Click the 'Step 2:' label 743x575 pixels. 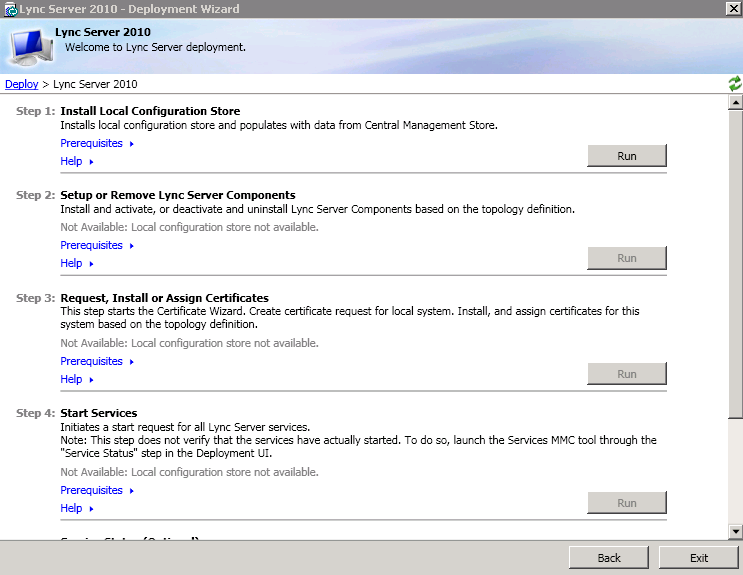[x=36, y=195]
